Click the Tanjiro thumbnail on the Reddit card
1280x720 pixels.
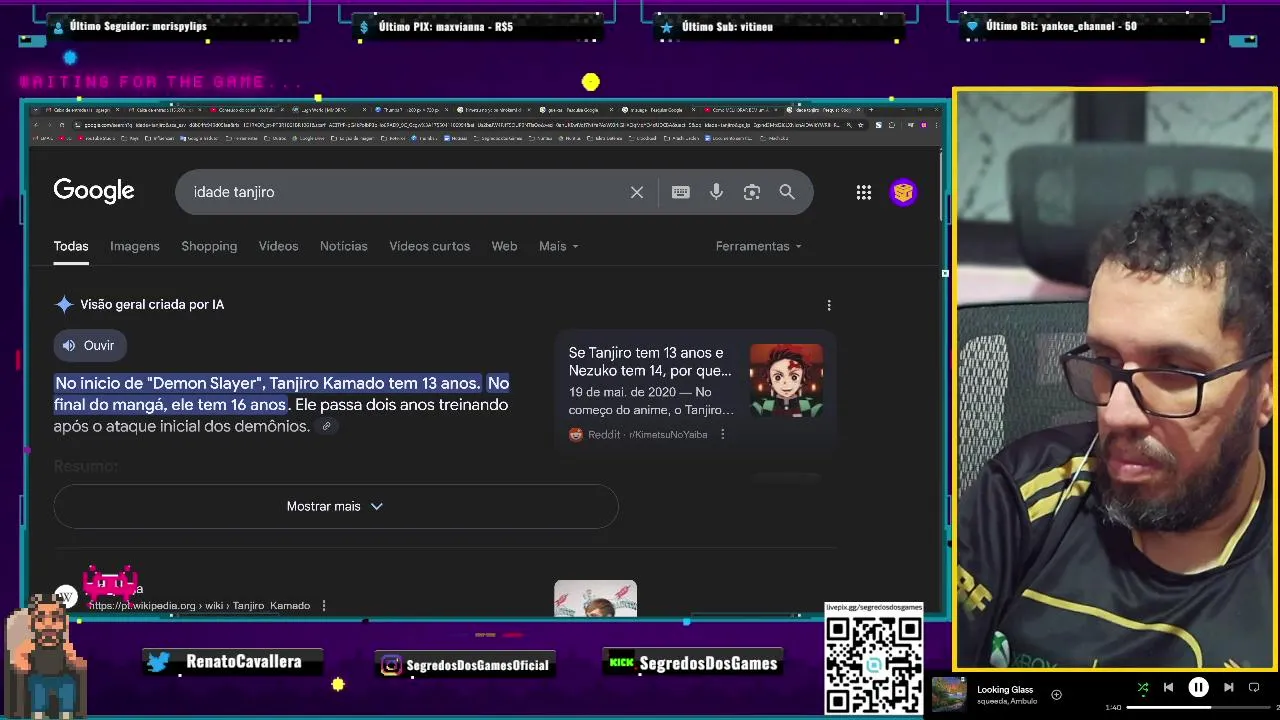tap(786, 380)
